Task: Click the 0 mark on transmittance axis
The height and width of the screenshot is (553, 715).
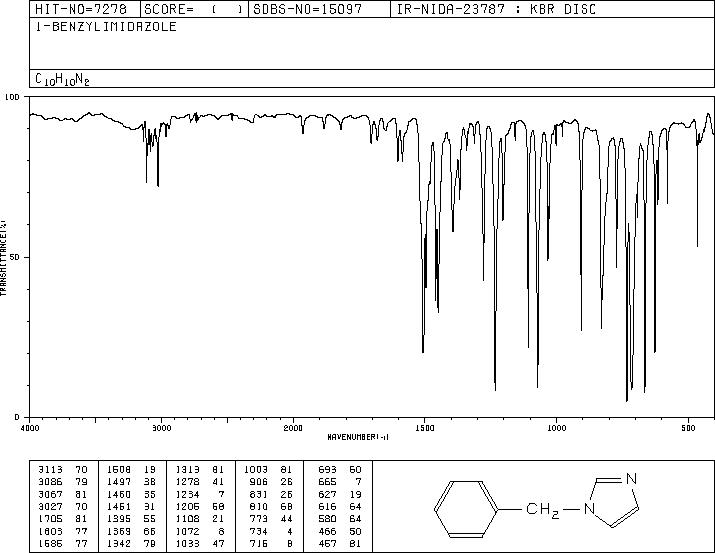Action: click(17, 417)
